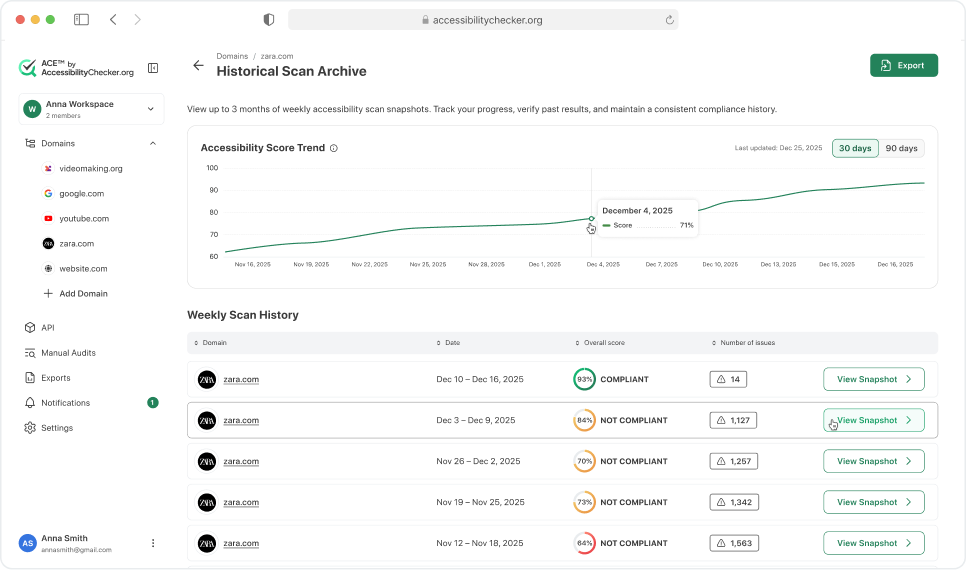Toggle the Safari sidebar button
Viewport: 966px width, 570px height.
coord(81,20)
